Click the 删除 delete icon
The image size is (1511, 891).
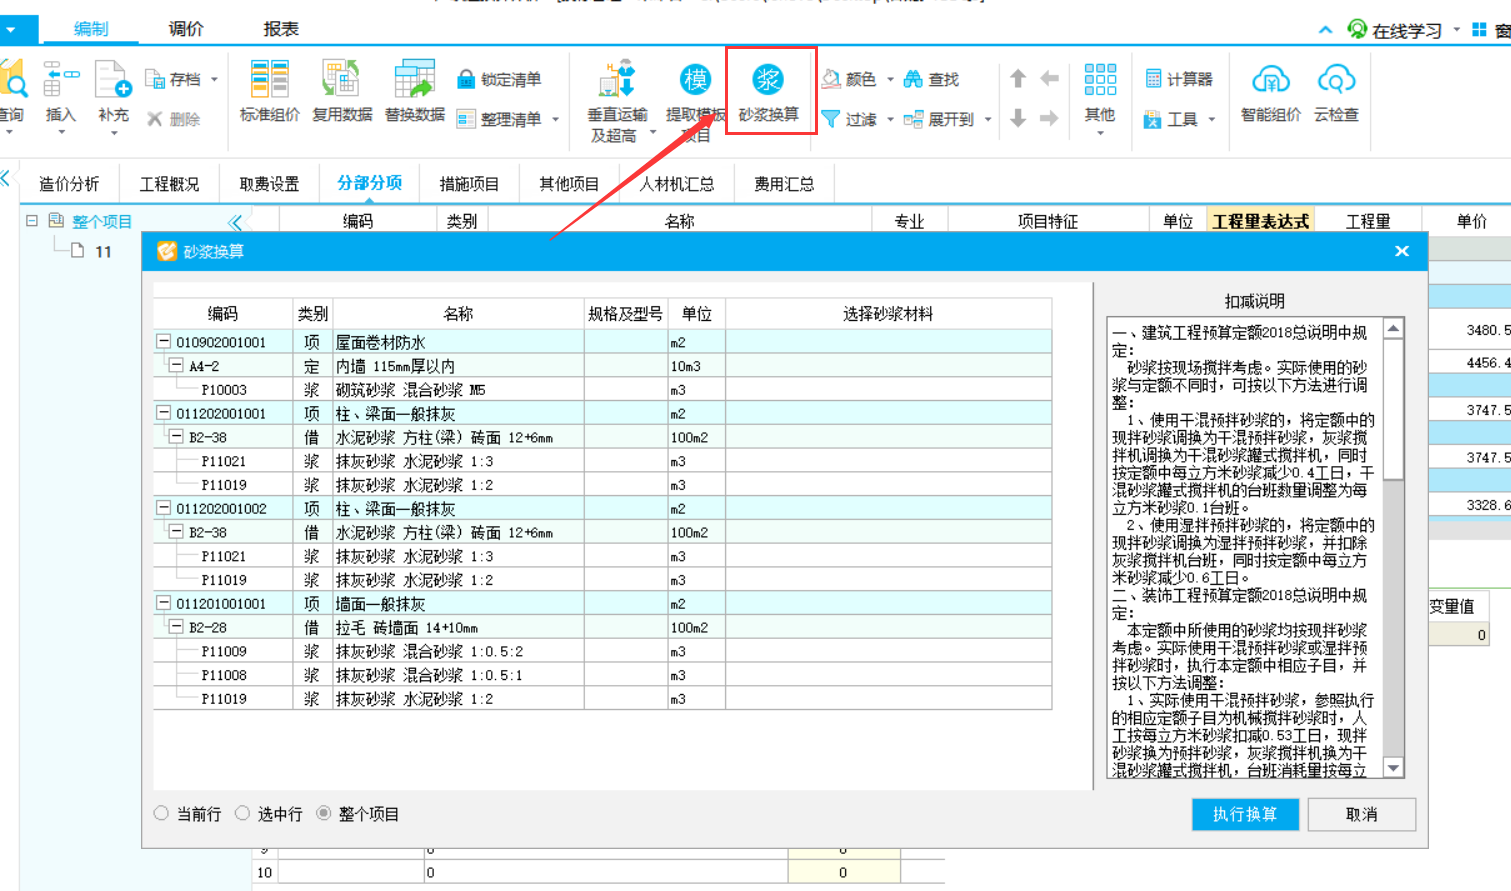[x=155, y=119]
